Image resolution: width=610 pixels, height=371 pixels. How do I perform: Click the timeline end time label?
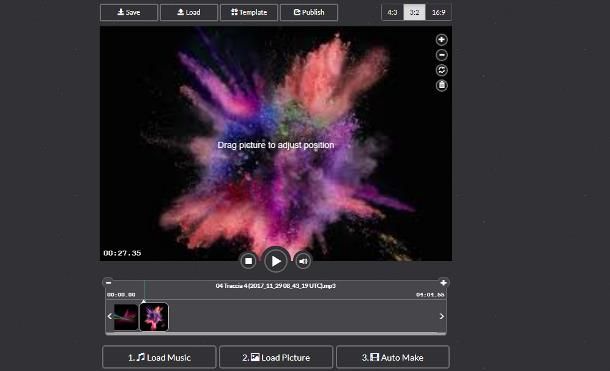click(x=430, y=295)
